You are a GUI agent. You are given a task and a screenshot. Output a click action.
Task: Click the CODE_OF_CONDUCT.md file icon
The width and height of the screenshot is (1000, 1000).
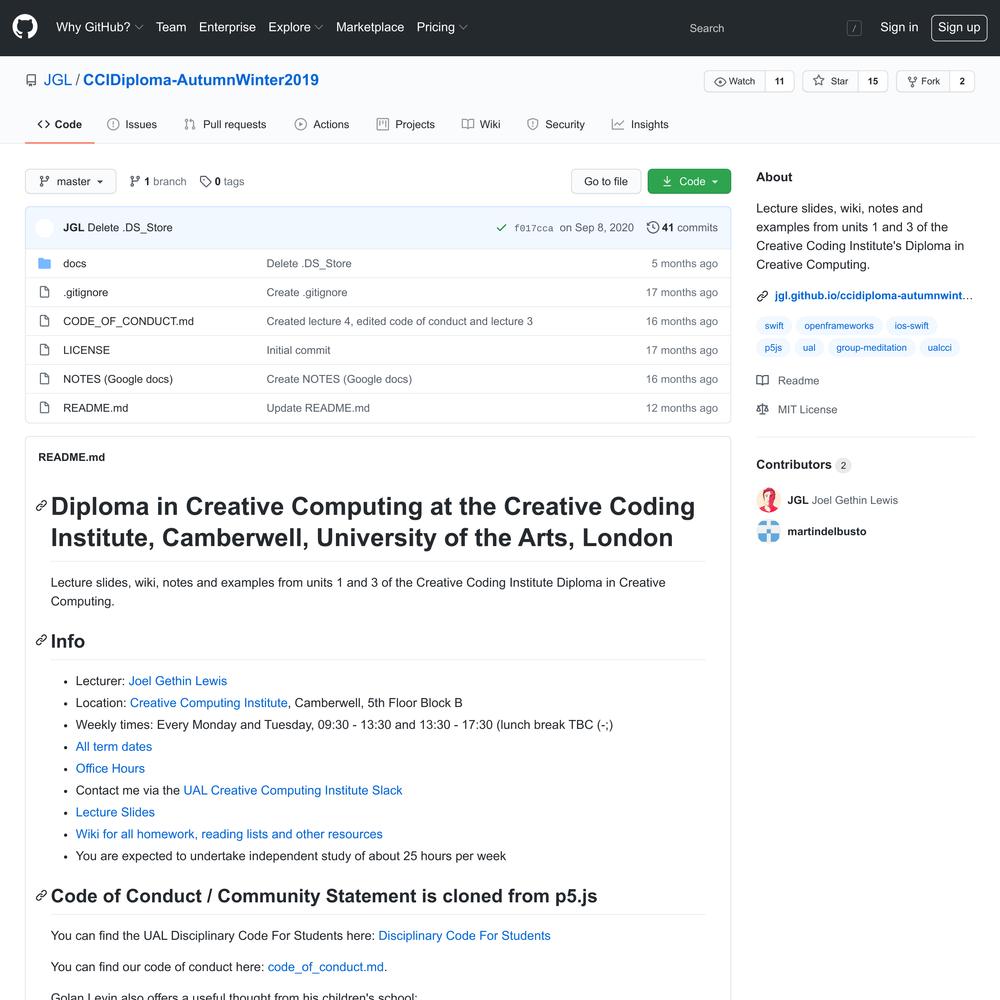coord(44,321)
